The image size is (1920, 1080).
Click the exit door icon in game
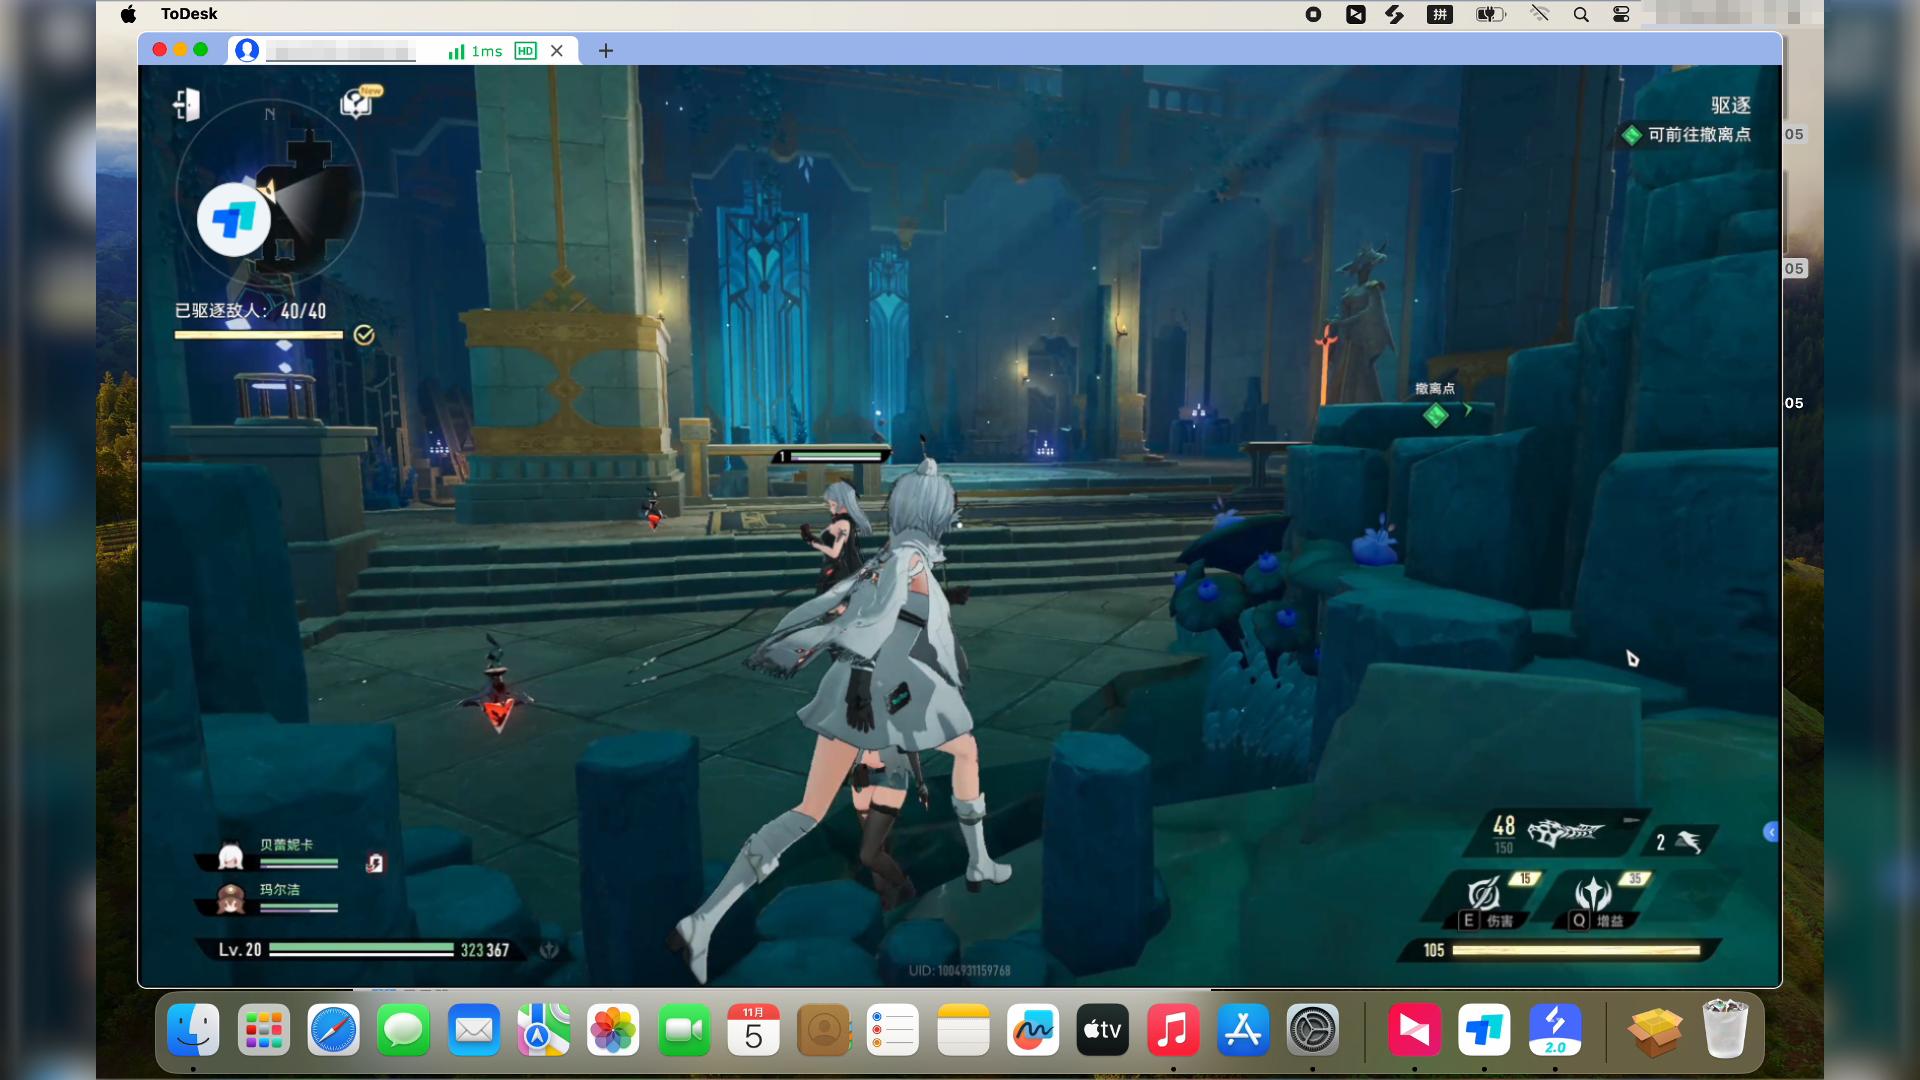click(x=187, y=104)
